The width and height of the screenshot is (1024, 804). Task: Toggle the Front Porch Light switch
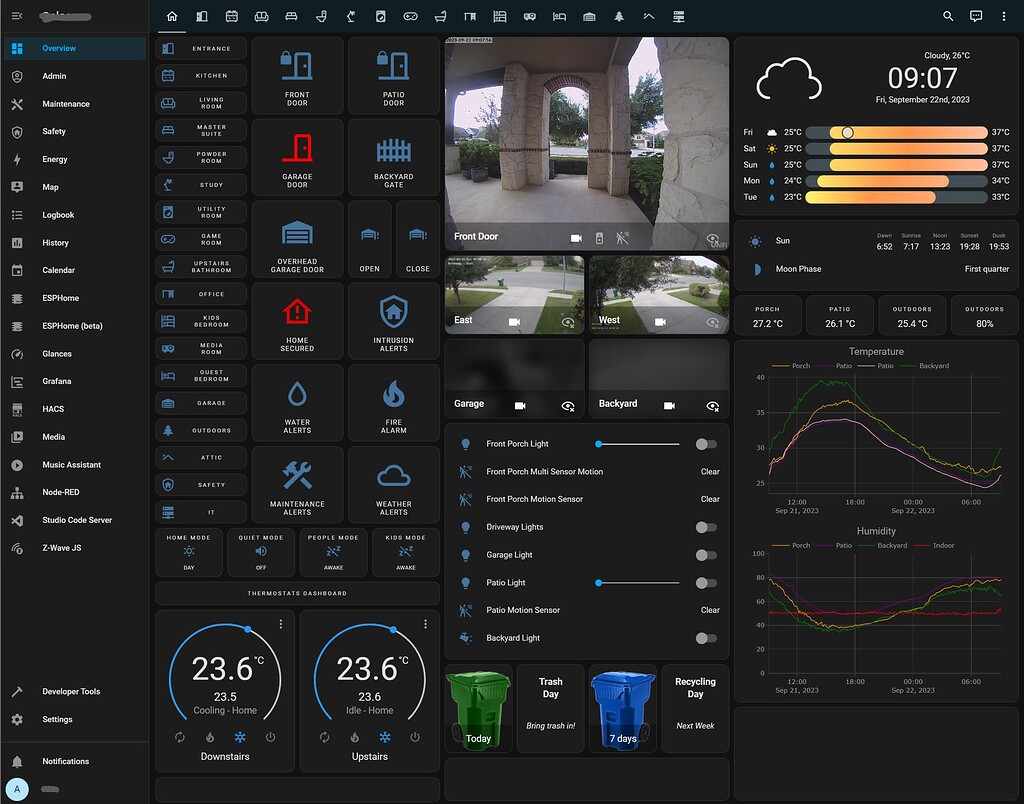[707, 443]
